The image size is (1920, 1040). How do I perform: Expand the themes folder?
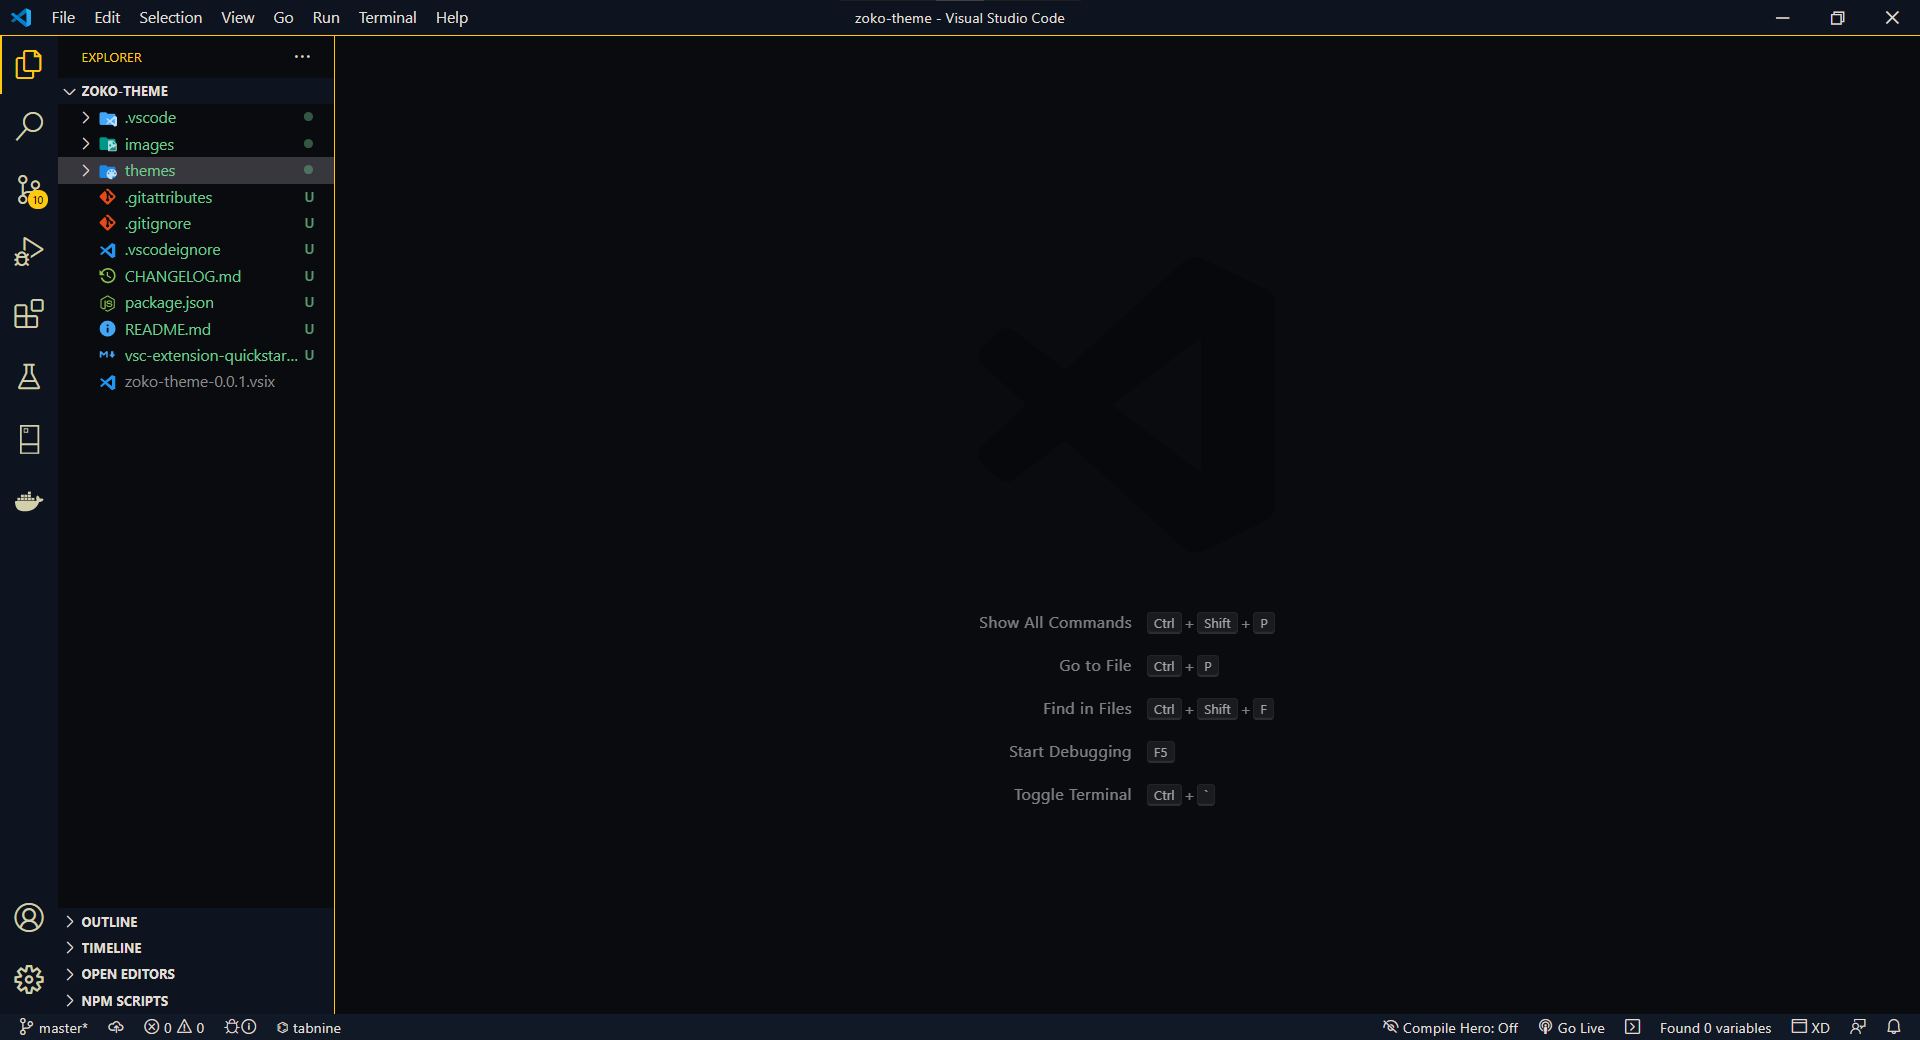point(196,171)
